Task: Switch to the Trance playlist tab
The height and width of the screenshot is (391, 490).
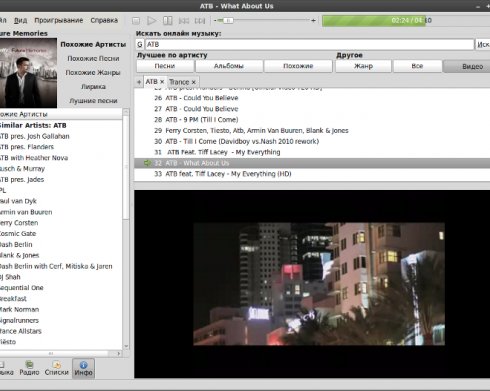Action: [x=179, y=82]
